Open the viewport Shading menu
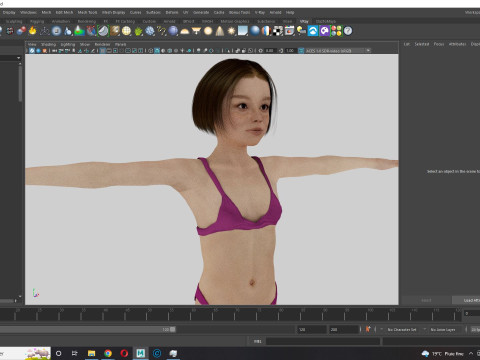This screenshot has height=360, width=480. [x=48, y=44]
